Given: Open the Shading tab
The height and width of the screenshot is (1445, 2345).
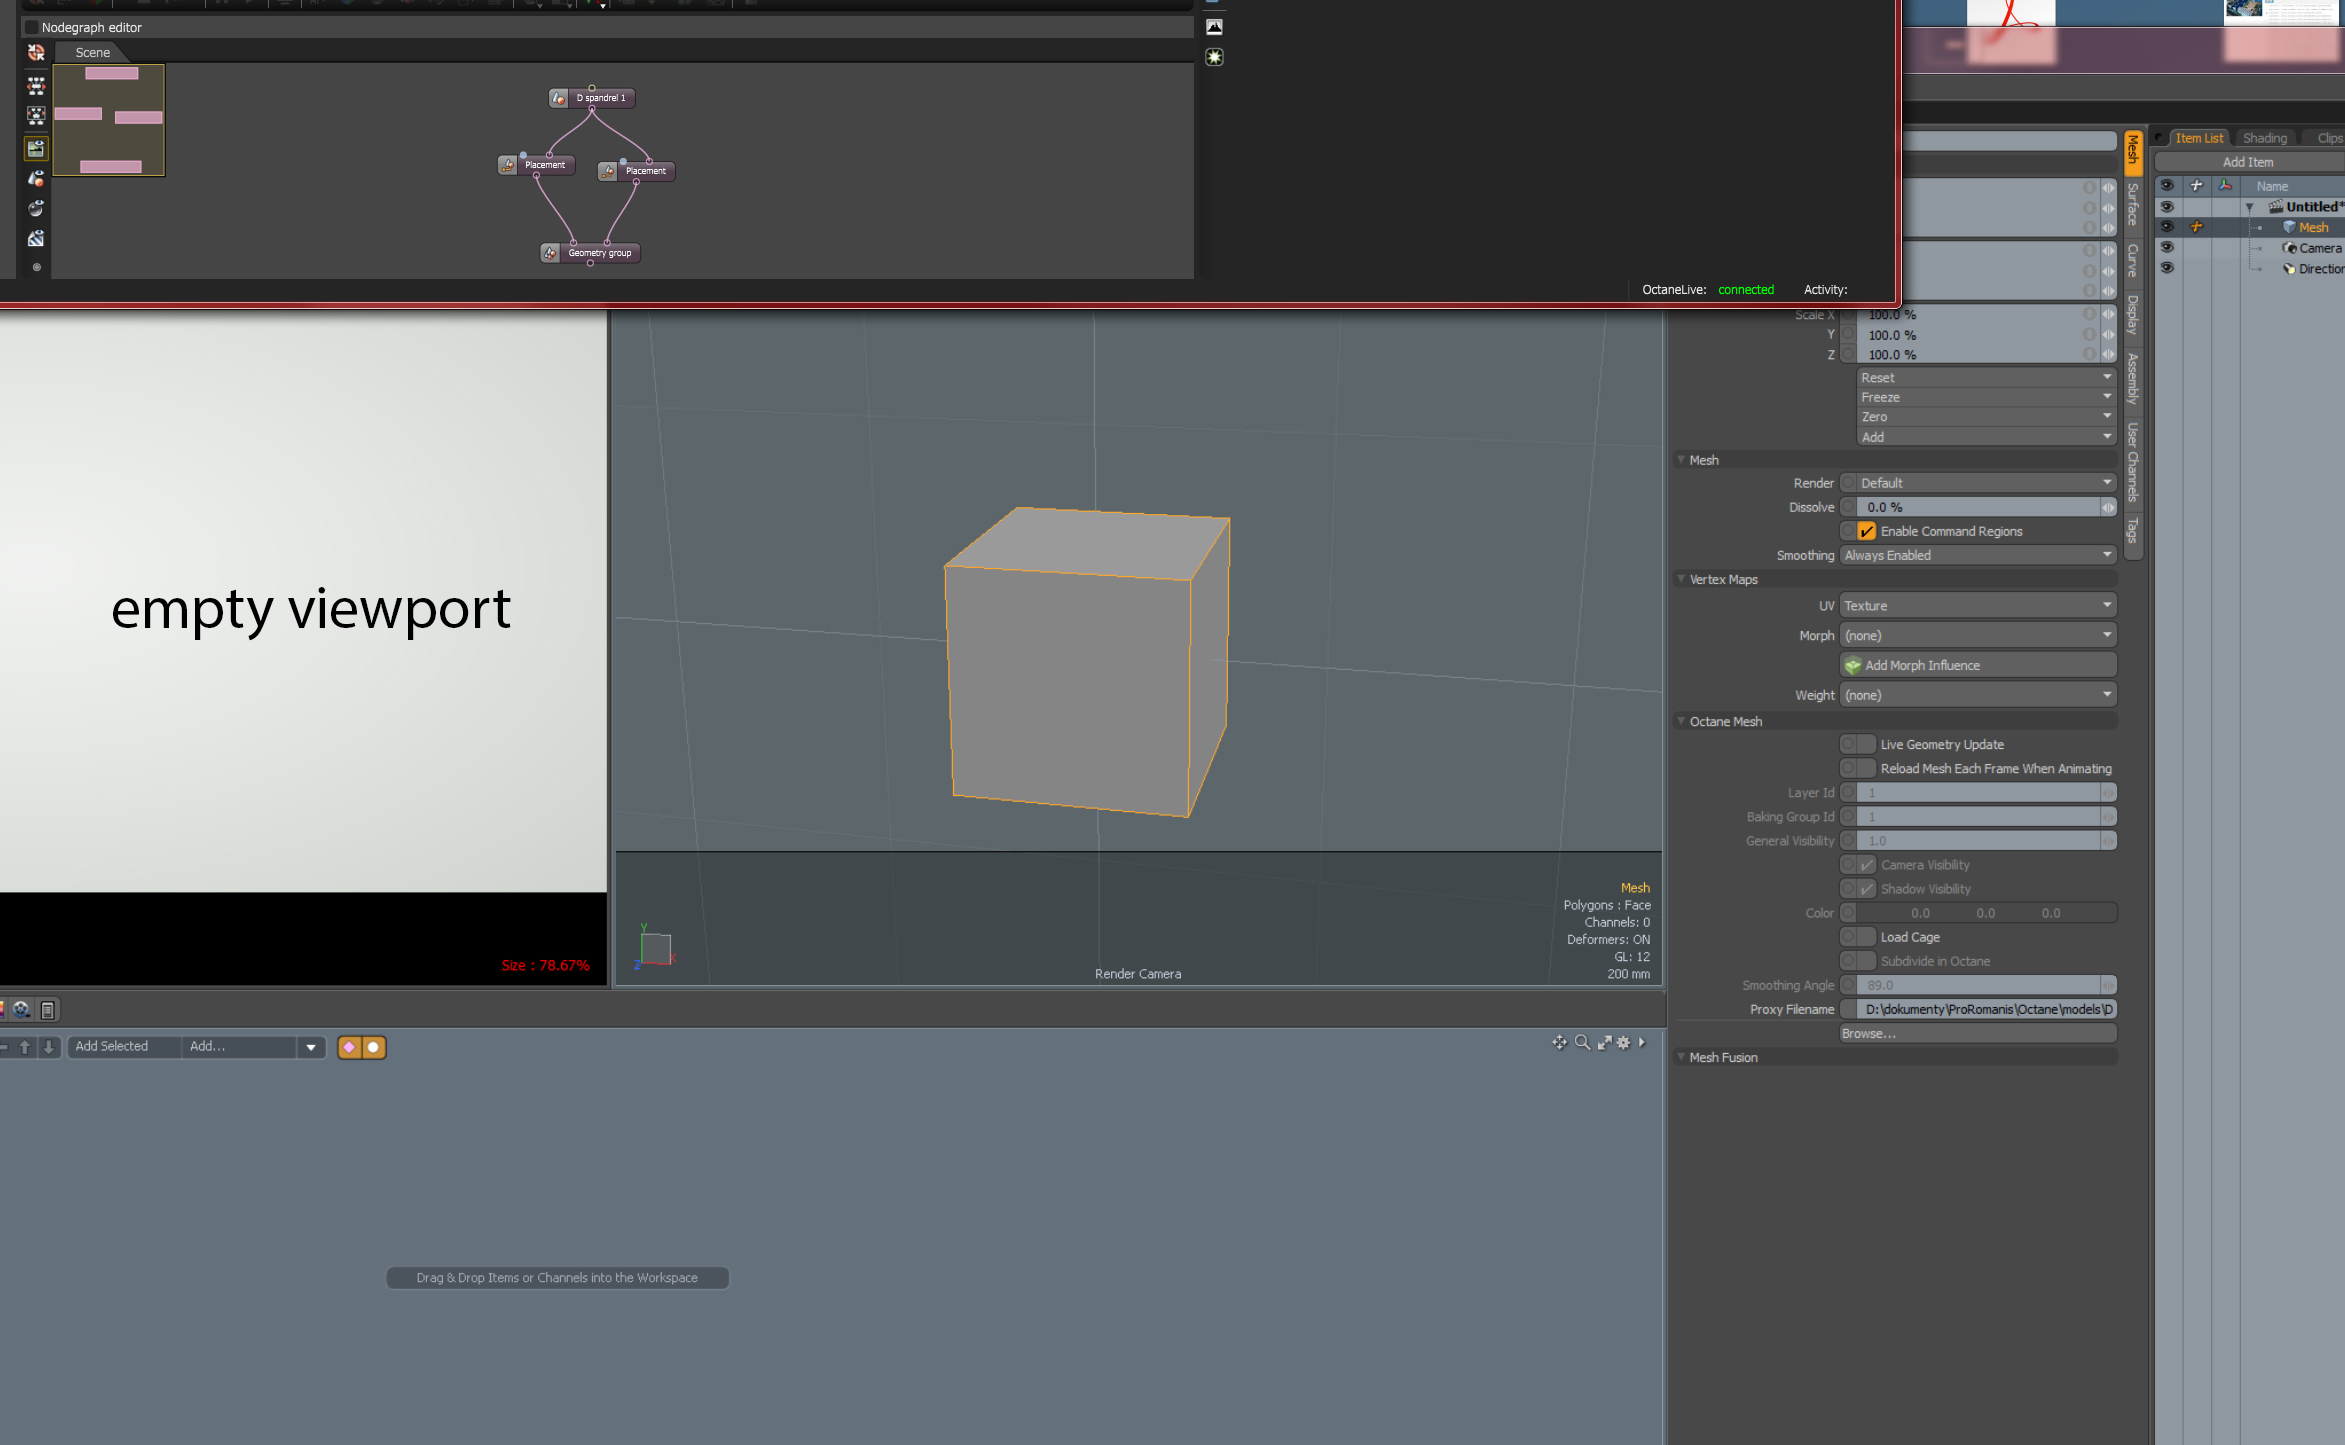Looking at the screenshot, I should point(2264,138).
